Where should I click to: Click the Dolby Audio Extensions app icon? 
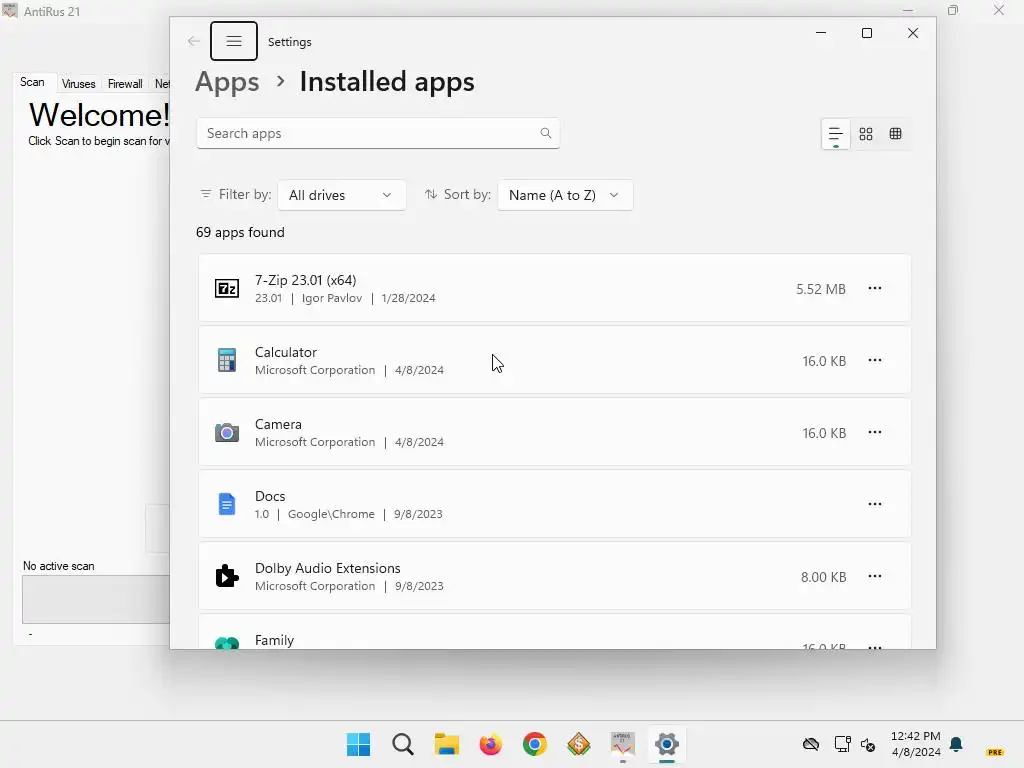227,576
